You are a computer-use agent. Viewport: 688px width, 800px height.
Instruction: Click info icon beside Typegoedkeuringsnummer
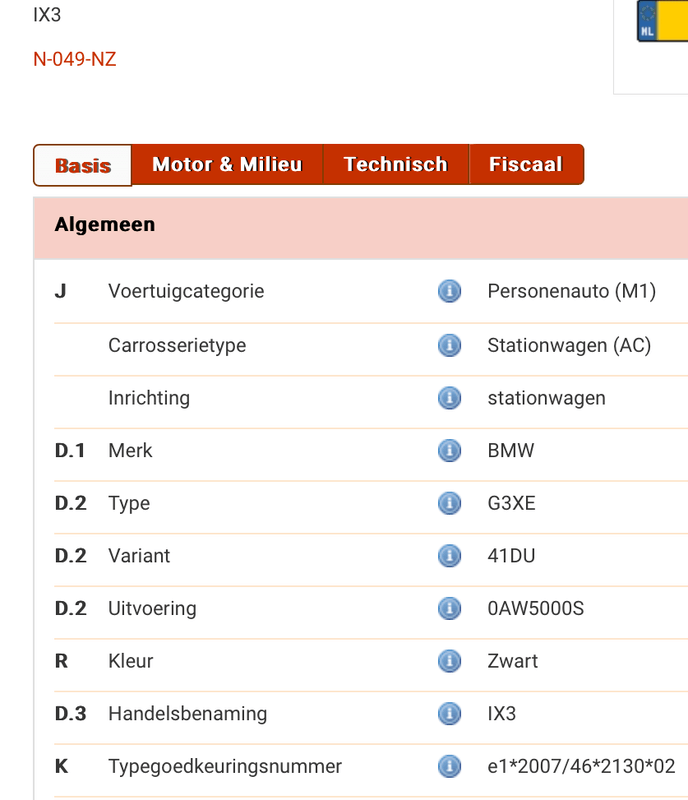click(450, 767)
